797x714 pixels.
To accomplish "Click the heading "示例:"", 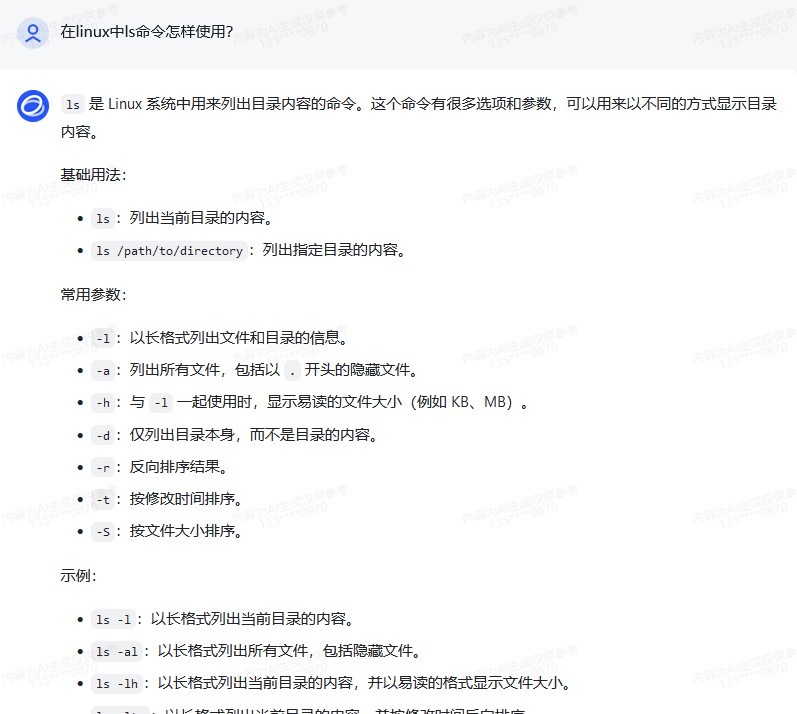I will [x=78, y=576].
